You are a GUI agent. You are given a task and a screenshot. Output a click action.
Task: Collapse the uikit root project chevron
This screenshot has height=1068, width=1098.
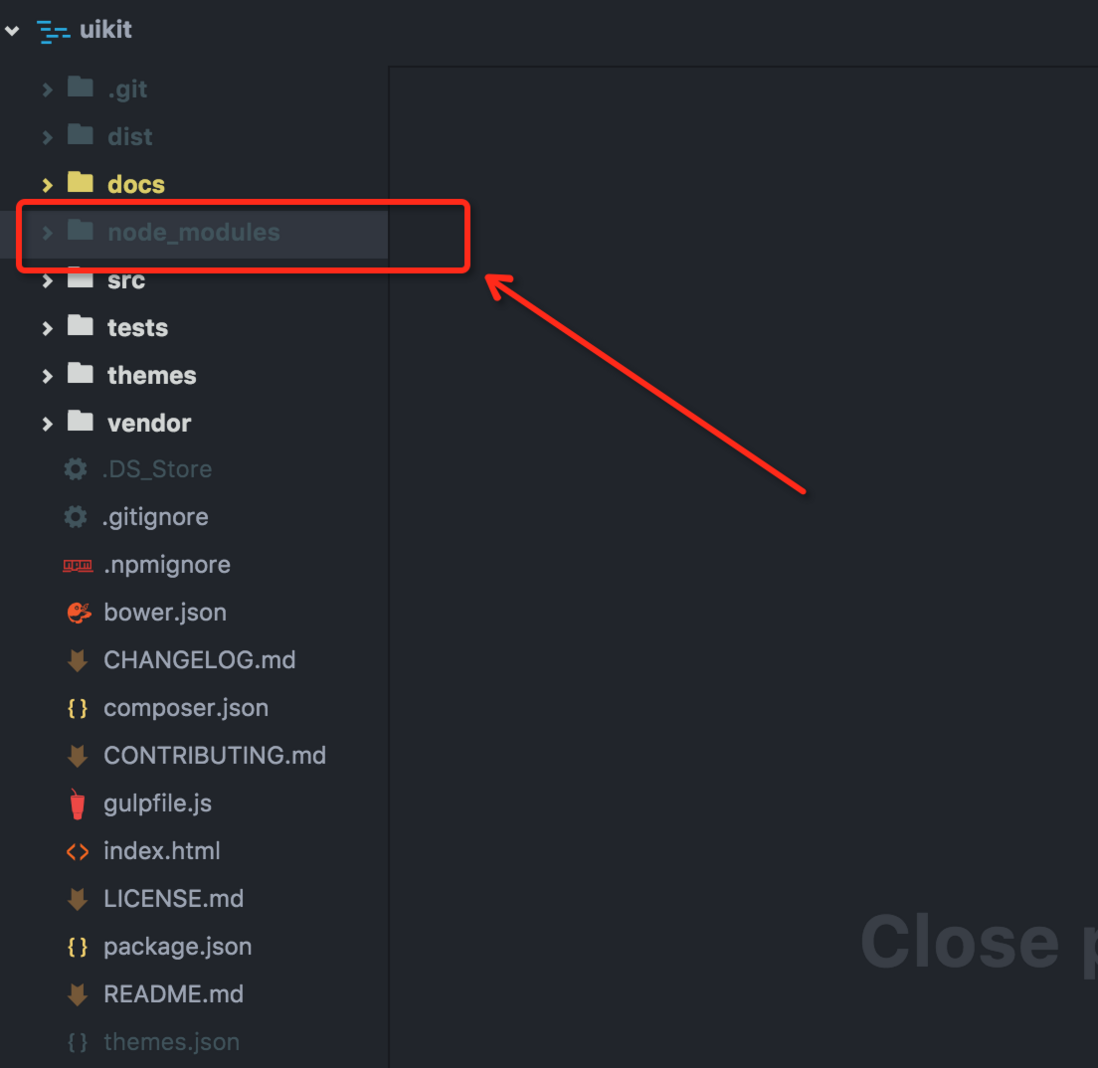(12, 30)
